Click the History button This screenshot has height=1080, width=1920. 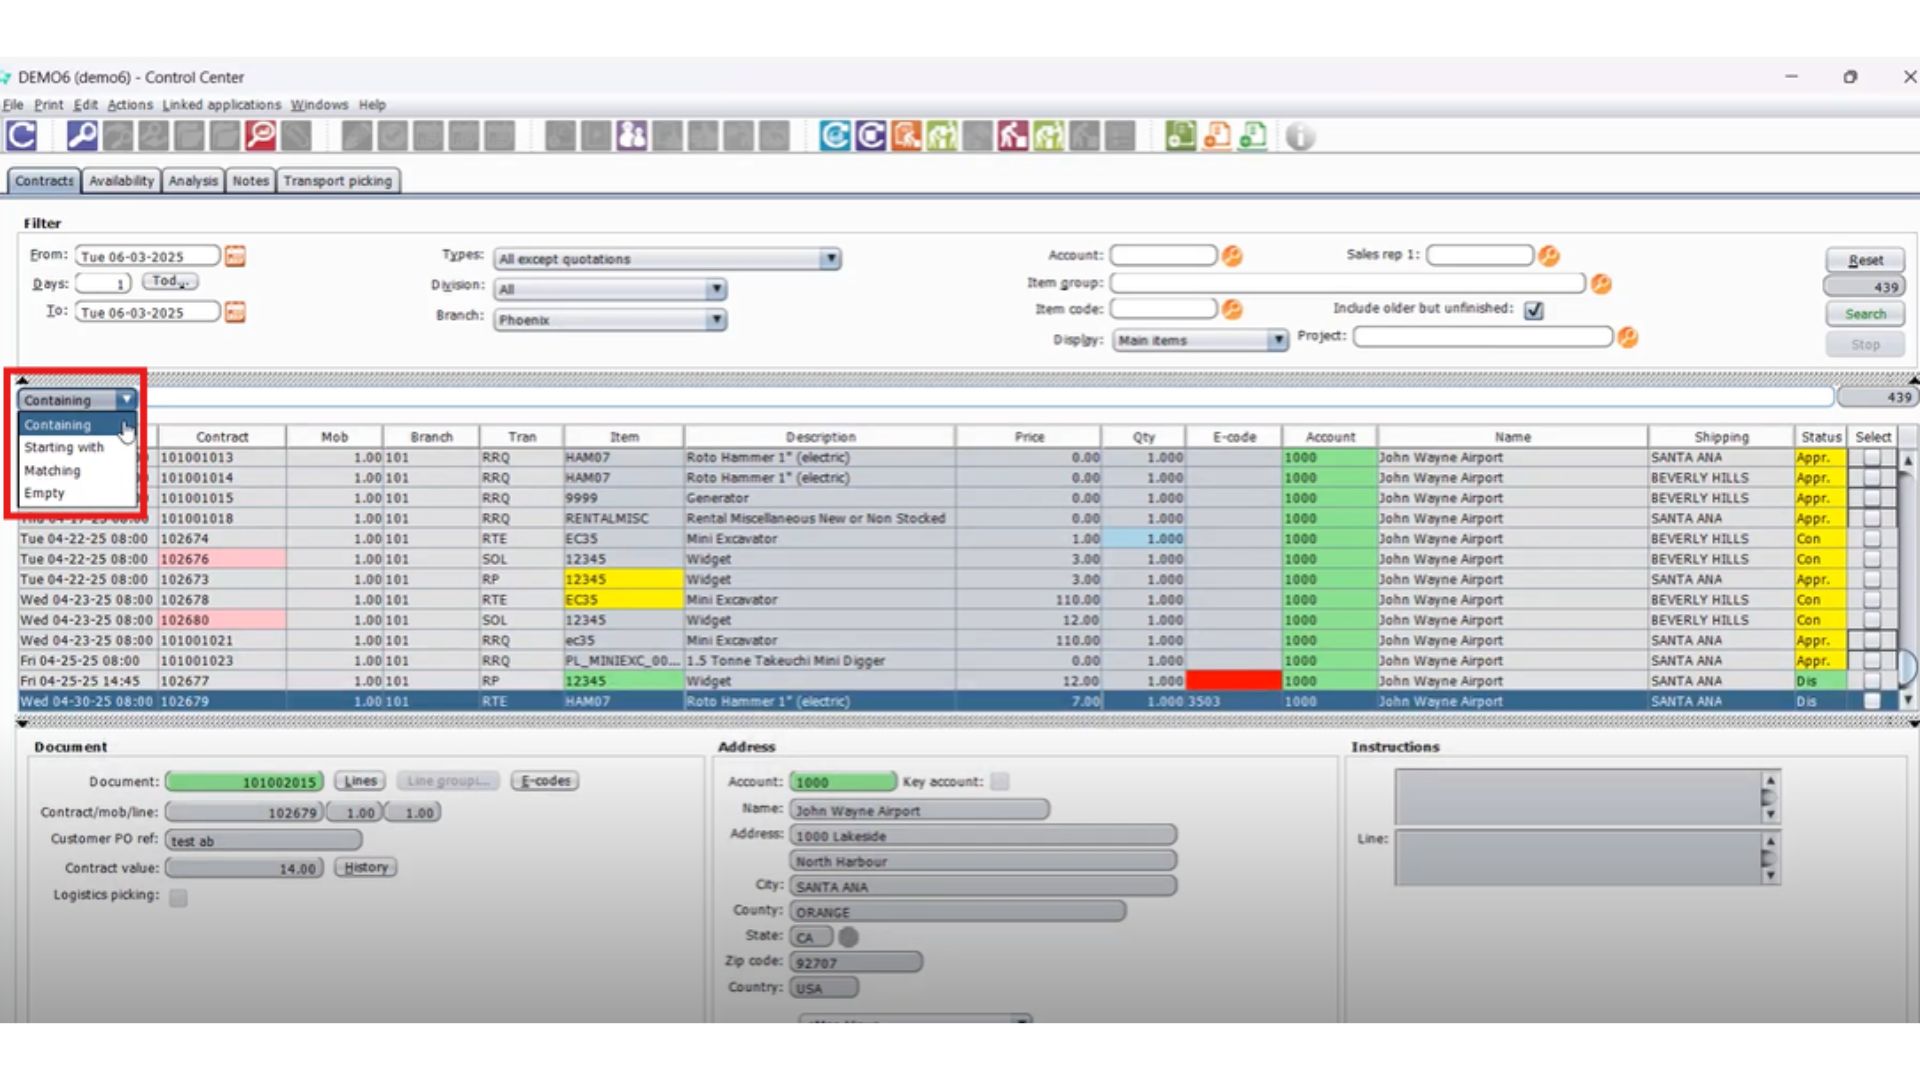[365, 867]
